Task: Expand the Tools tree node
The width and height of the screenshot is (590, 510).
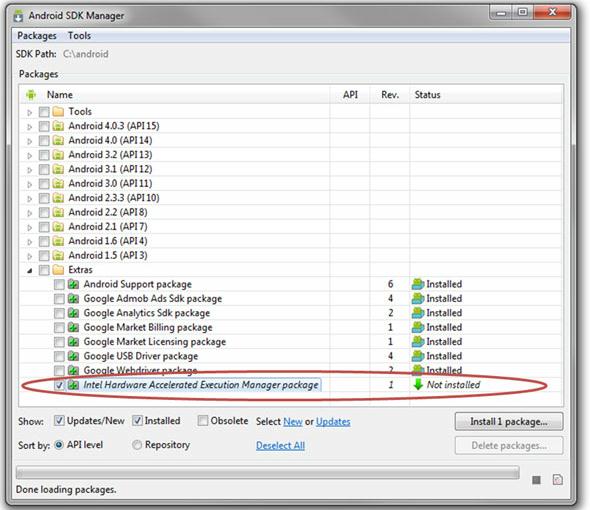Action: tap(30, 112)
